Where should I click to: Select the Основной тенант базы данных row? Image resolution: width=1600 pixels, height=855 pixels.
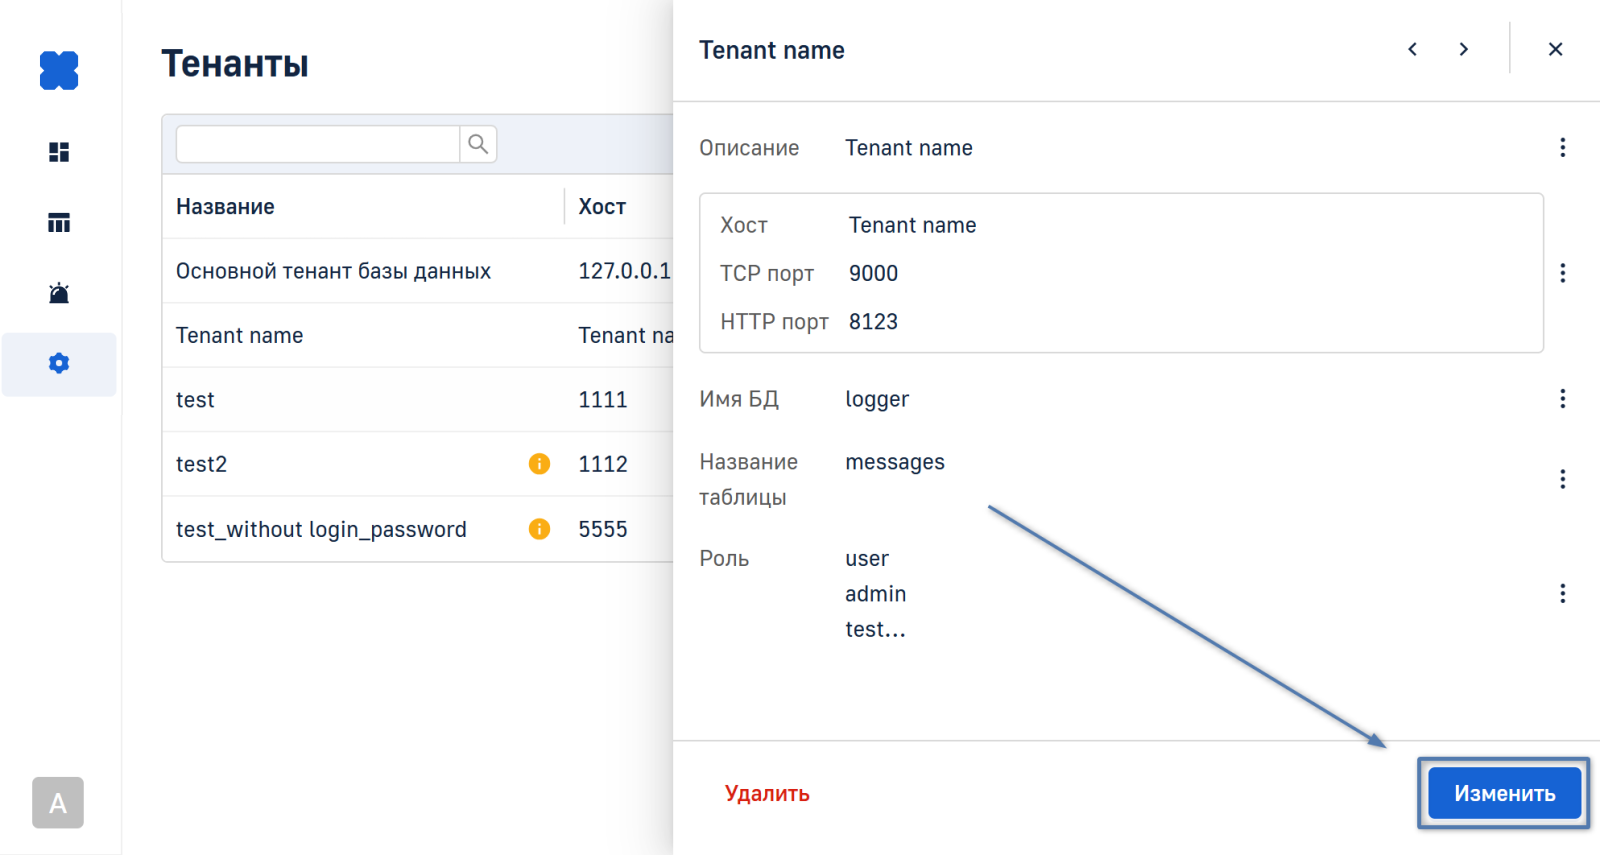click(x=334, y=271)
